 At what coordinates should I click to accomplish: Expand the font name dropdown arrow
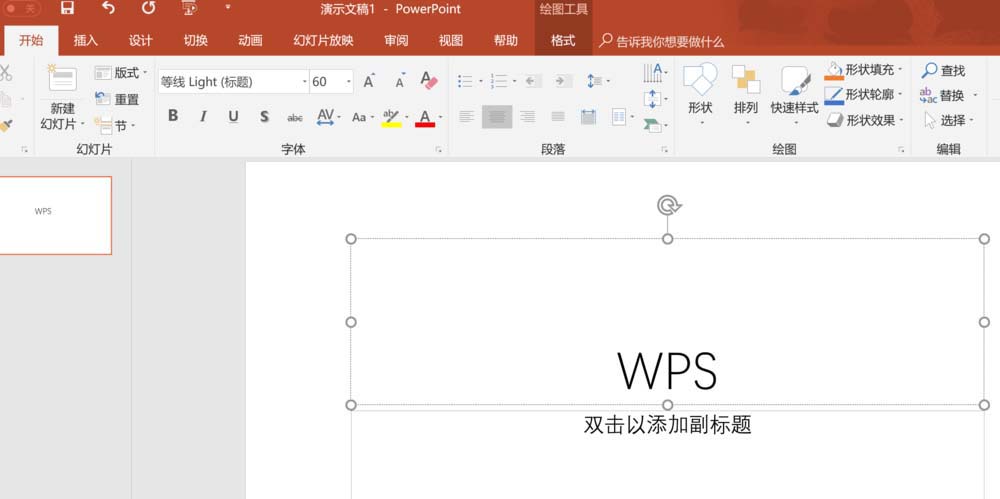tap(305, 82)
